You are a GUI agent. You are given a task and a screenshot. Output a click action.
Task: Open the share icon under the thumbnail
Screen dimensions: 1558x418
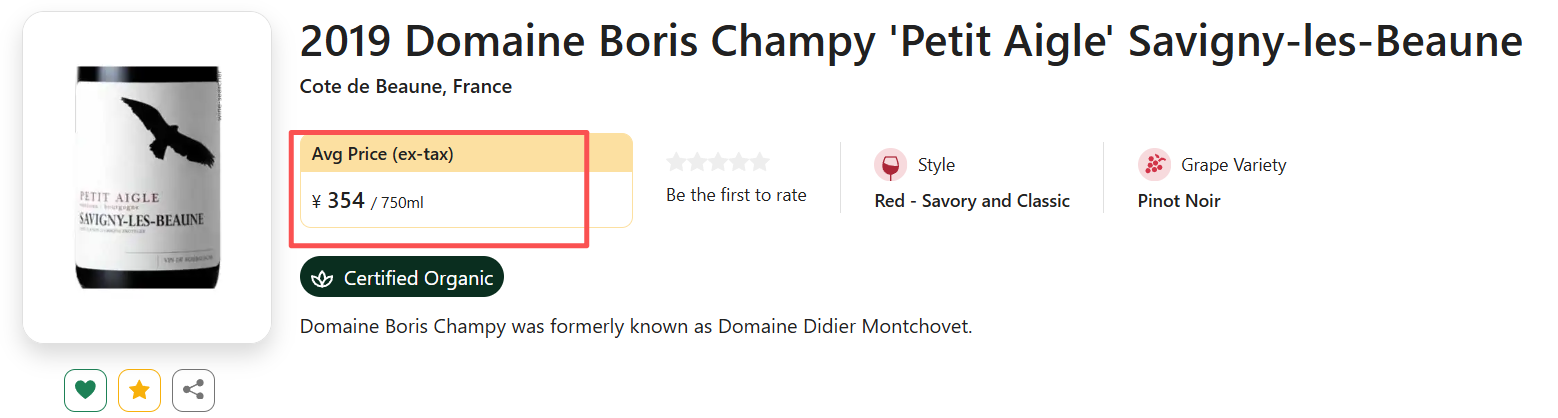pyautogui.click(x=193, y=390)
